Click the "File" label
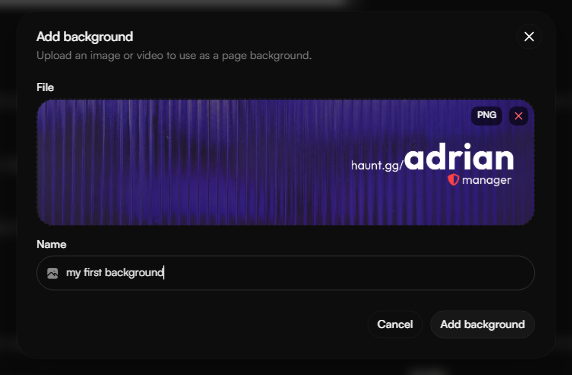The width and height of the screenshot is (572, 375). point(45,88)
